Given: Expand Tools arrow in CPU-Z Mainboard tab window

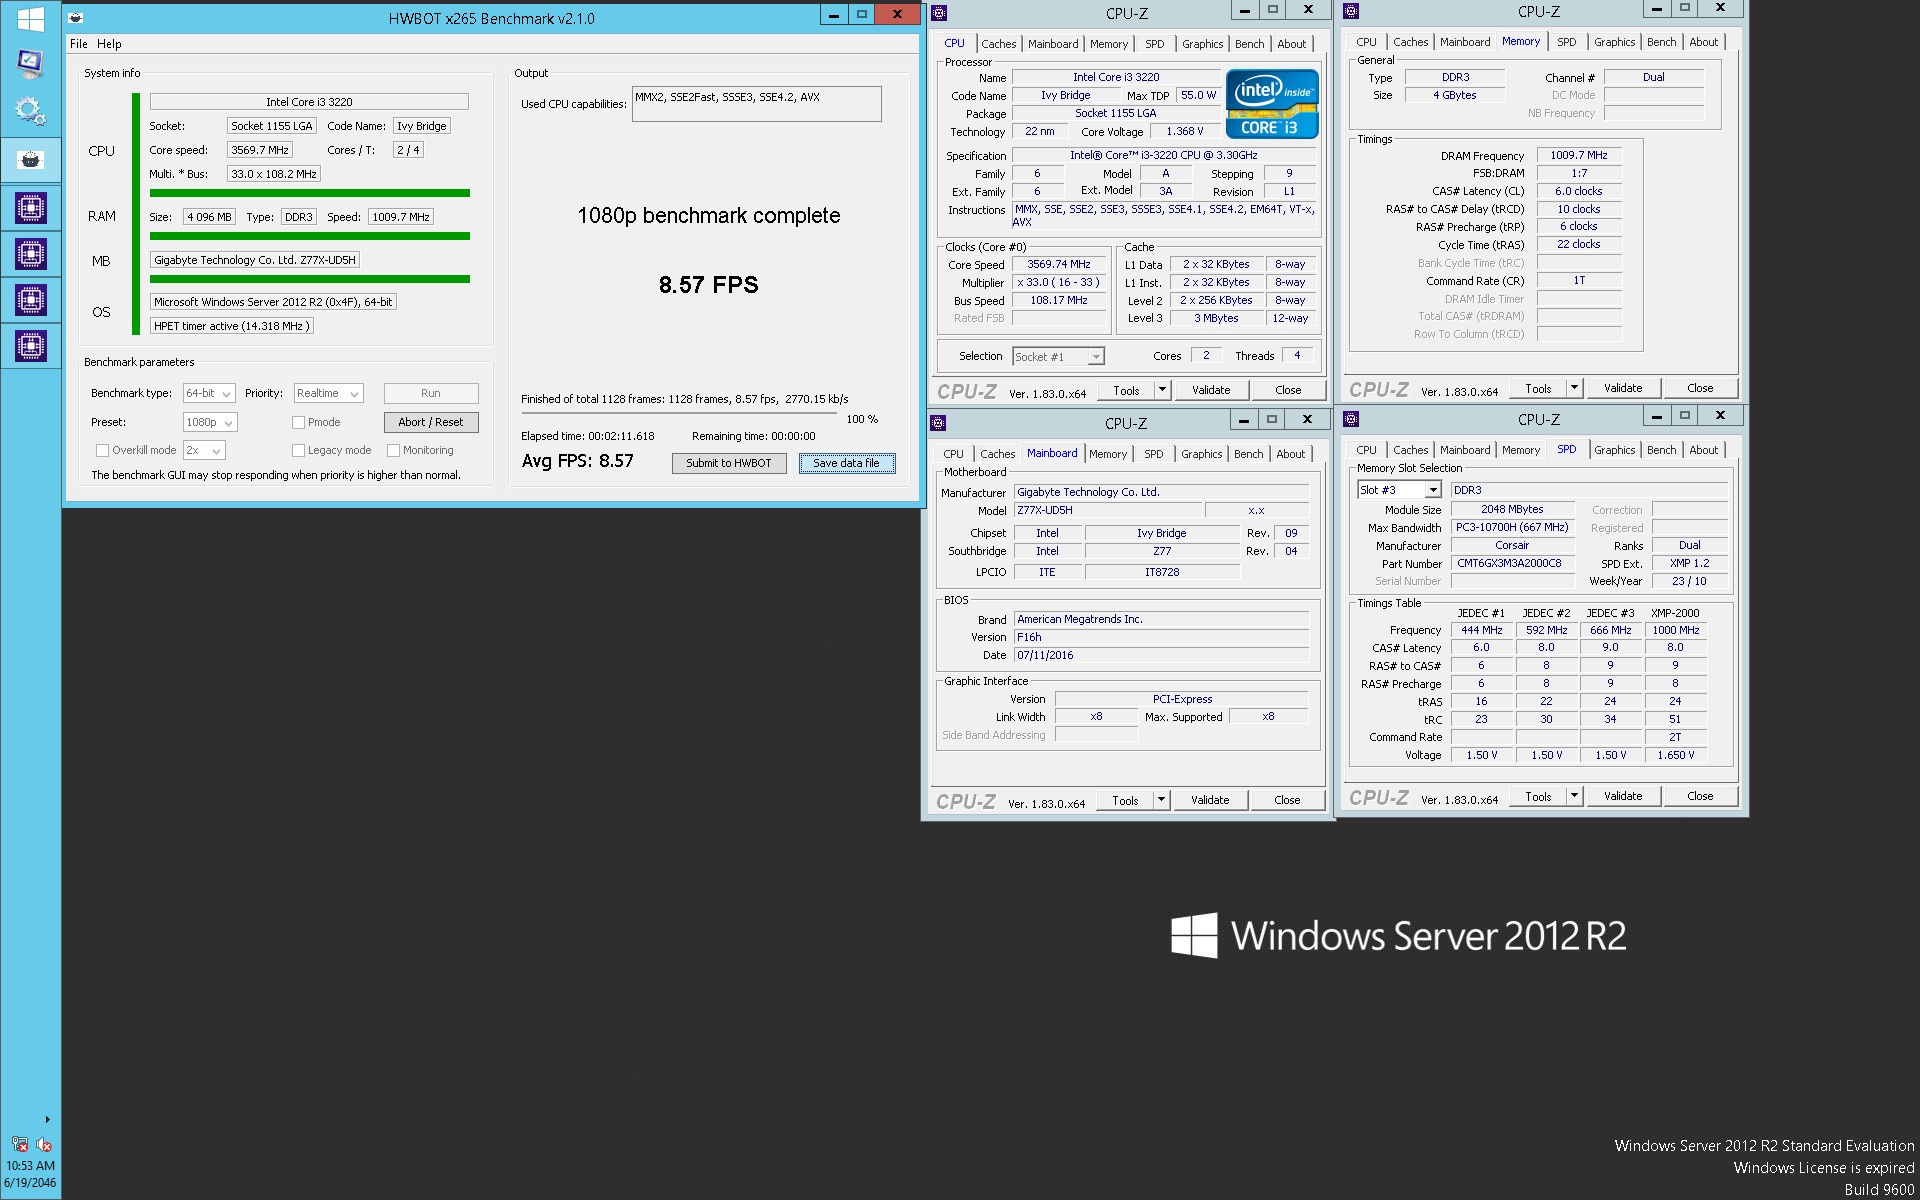Looking at the screenshot, I should point(1161,800).
